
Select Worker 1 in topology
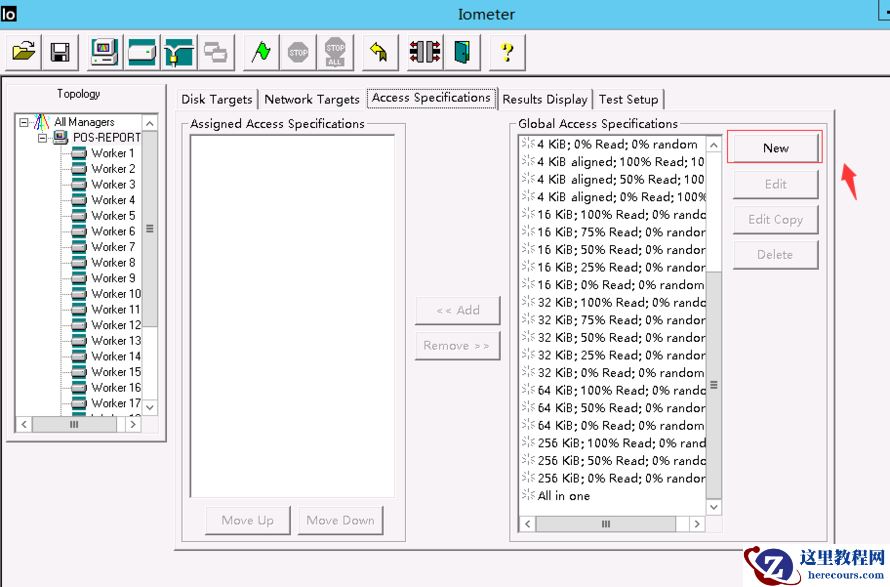(112, 153)
